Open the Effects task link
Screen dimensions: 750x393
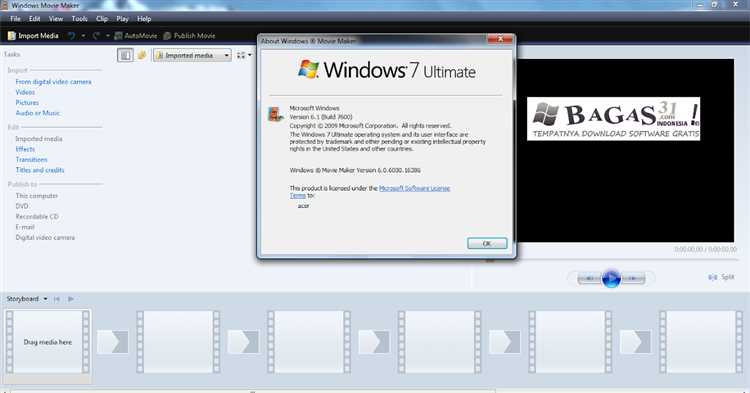25,149
